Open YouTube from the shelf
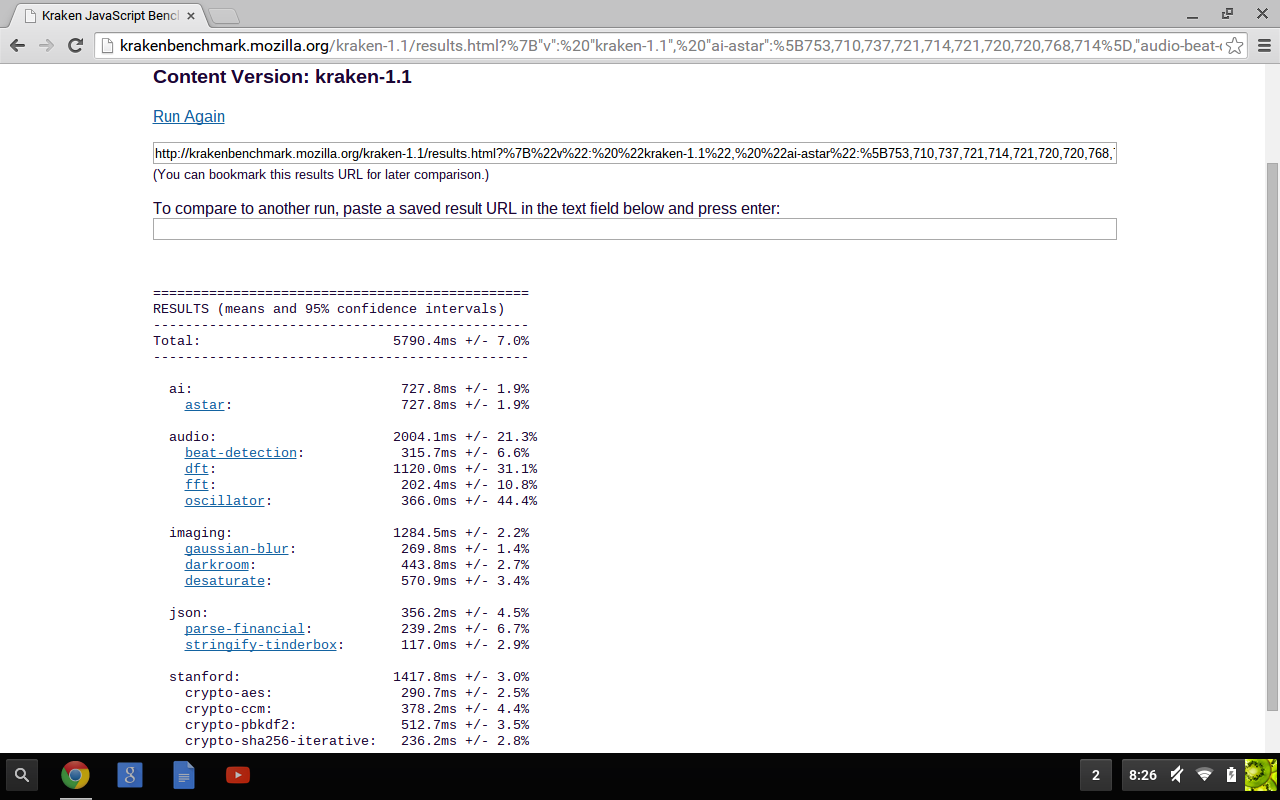1280x800 pixels. [238, 775]
